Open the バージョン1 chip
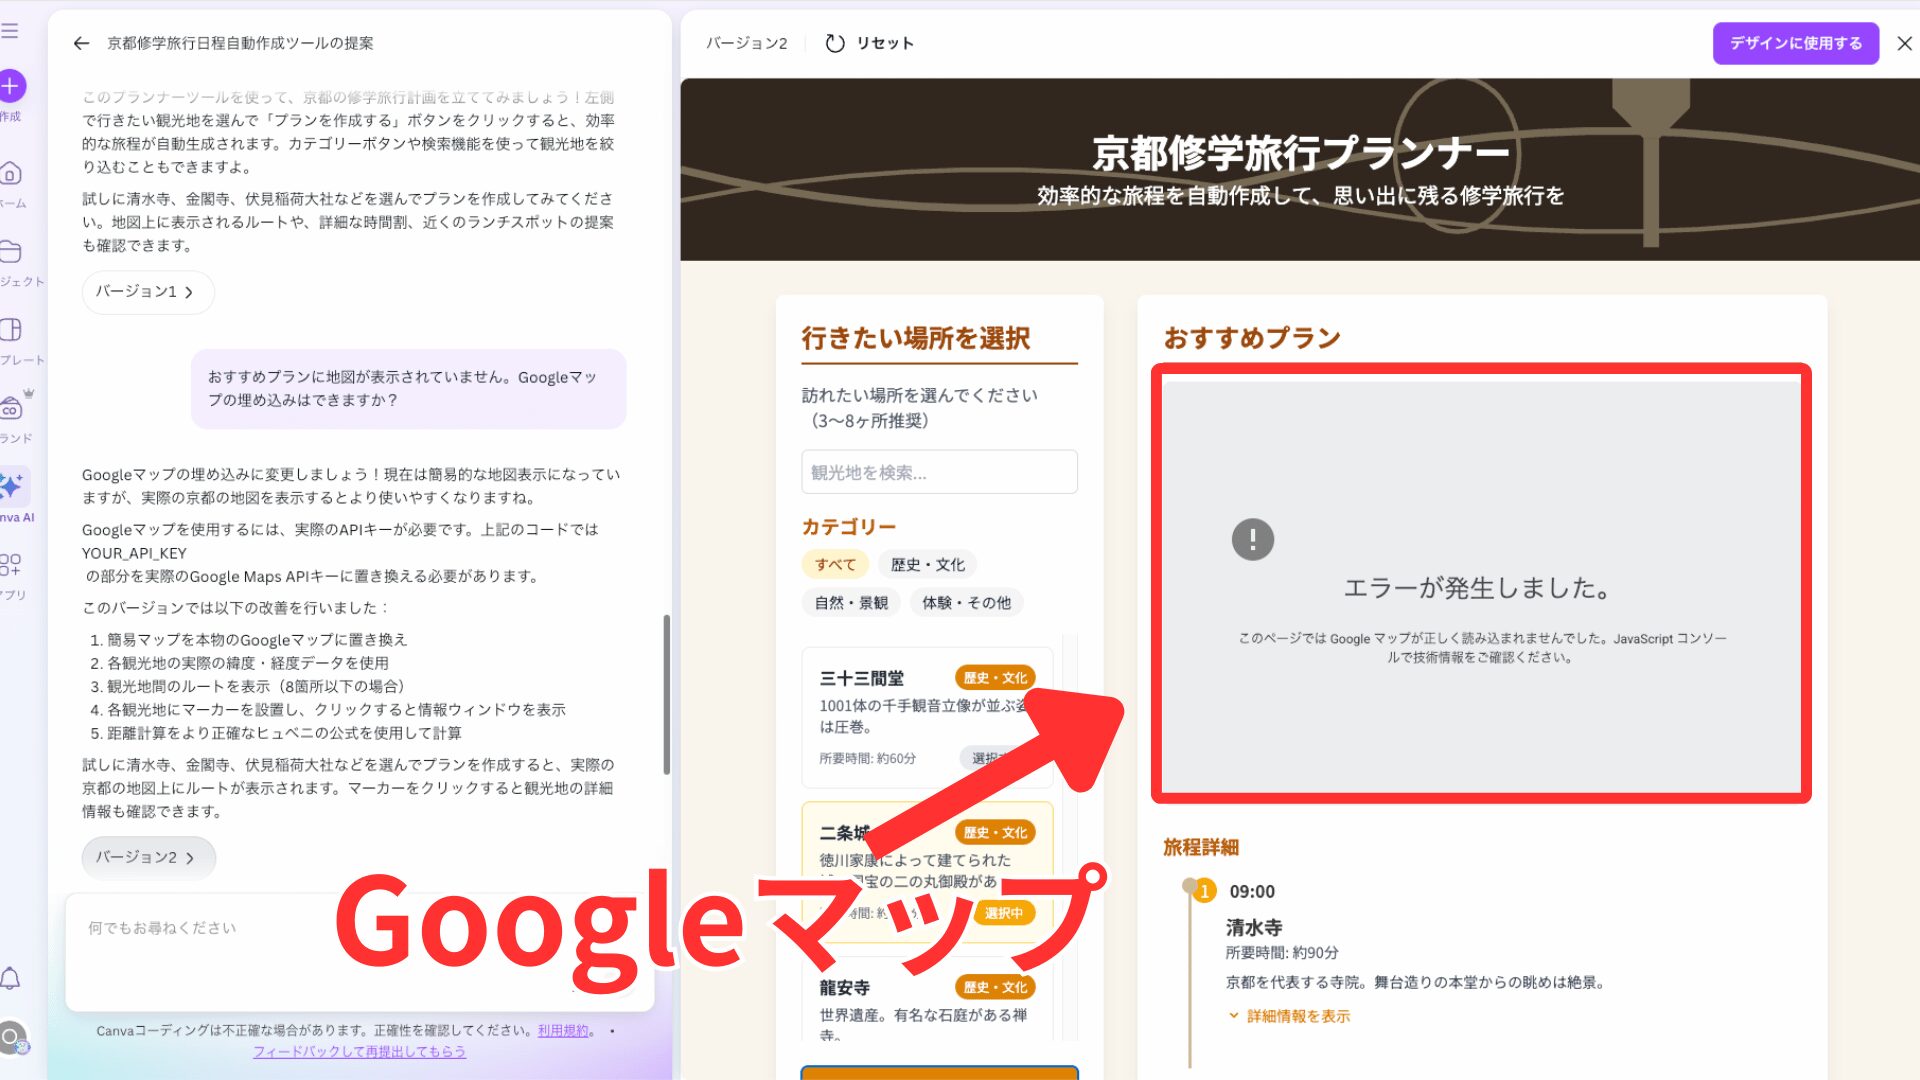This screenshot has height=1080, width=1920. tap(147, 292)
